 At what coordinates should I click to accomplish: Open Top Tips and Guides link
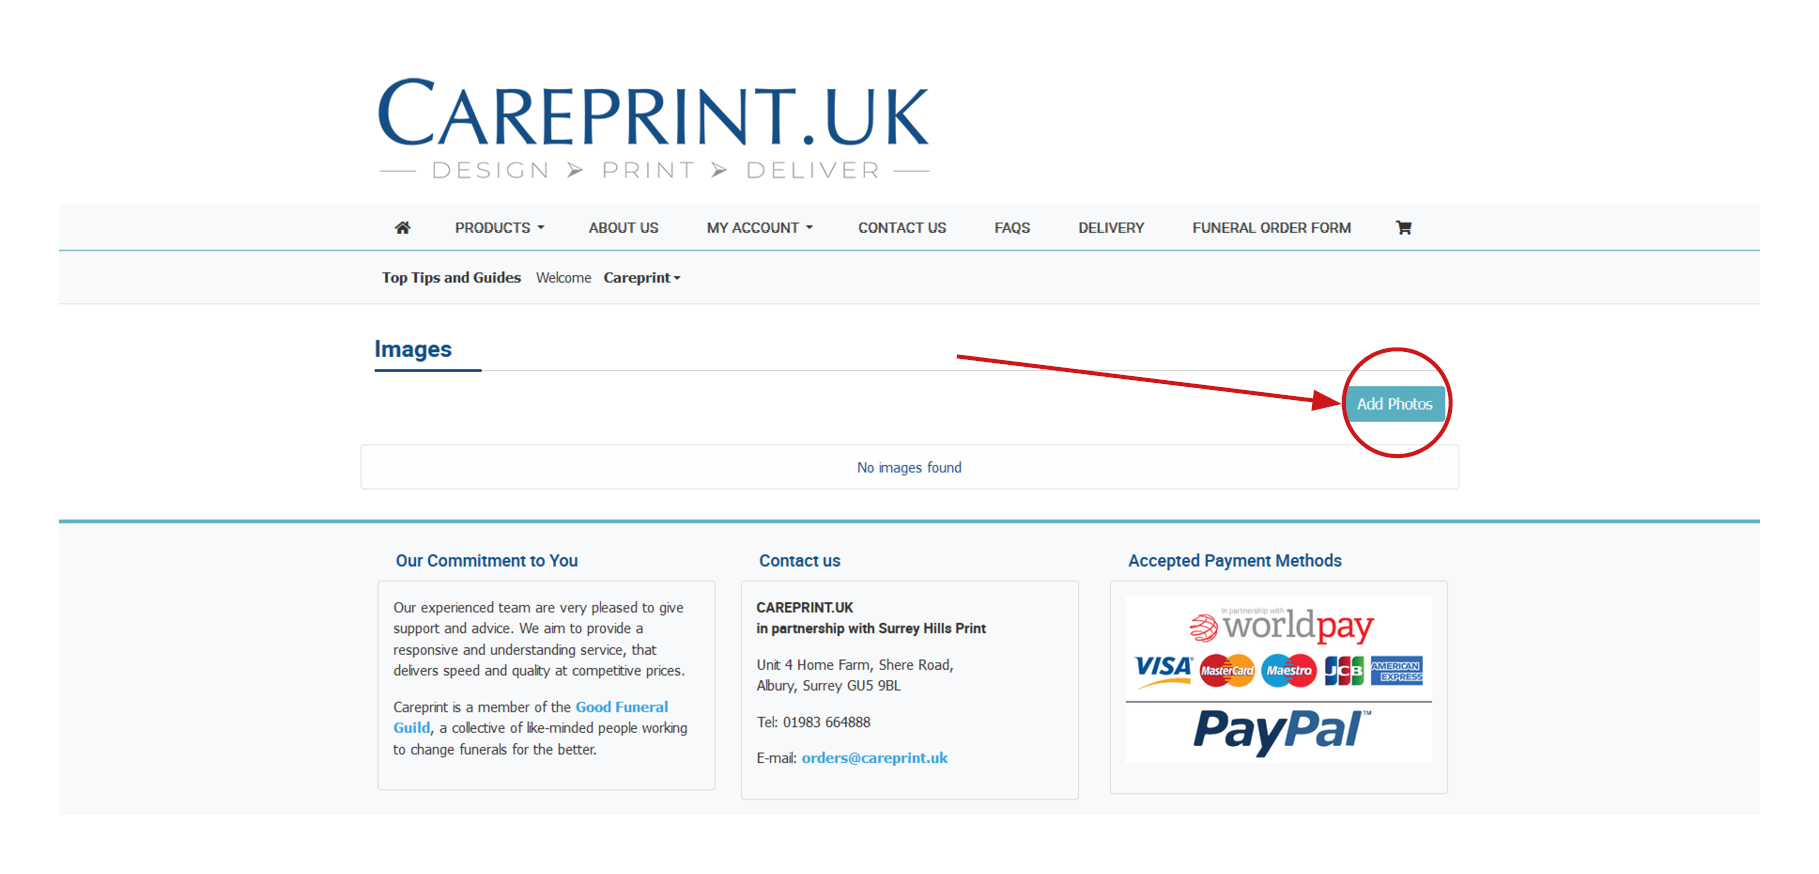[451, 278]
